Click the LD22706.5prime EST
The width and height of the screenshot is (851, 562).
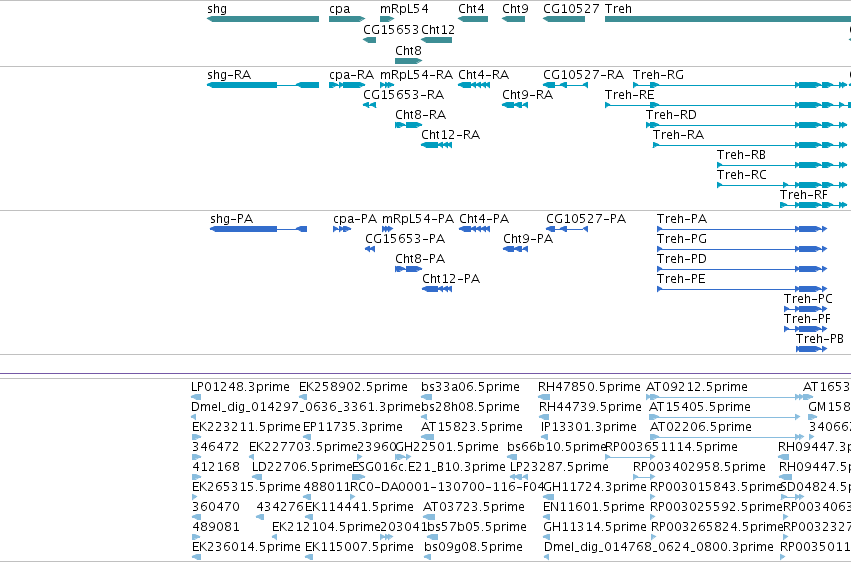(257, 477)
